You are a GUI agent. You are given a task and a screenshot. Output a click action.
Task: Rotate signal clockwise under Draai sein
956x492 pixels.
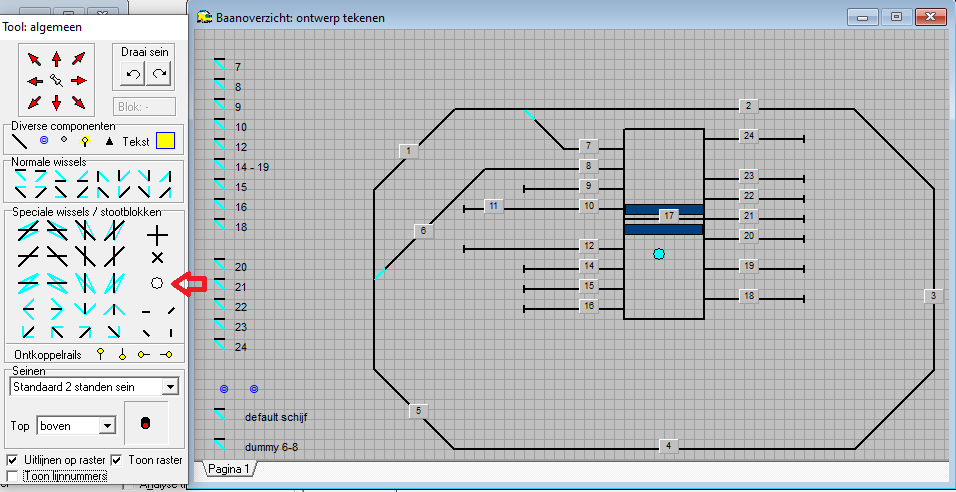158,73
